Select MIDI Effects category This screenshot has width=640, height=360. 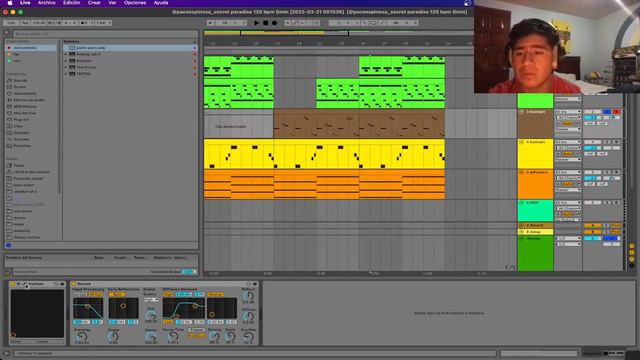[x=24, y=107]
